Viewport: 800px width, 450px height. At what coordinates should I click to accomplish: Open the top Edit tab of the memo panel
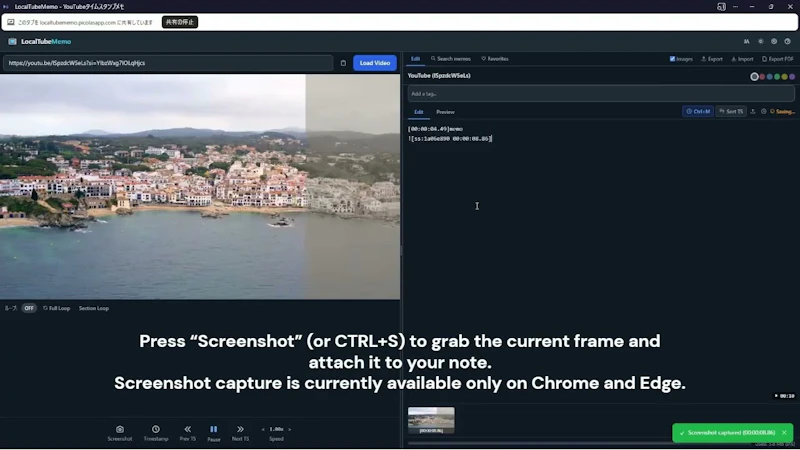(x=416, y=59)
